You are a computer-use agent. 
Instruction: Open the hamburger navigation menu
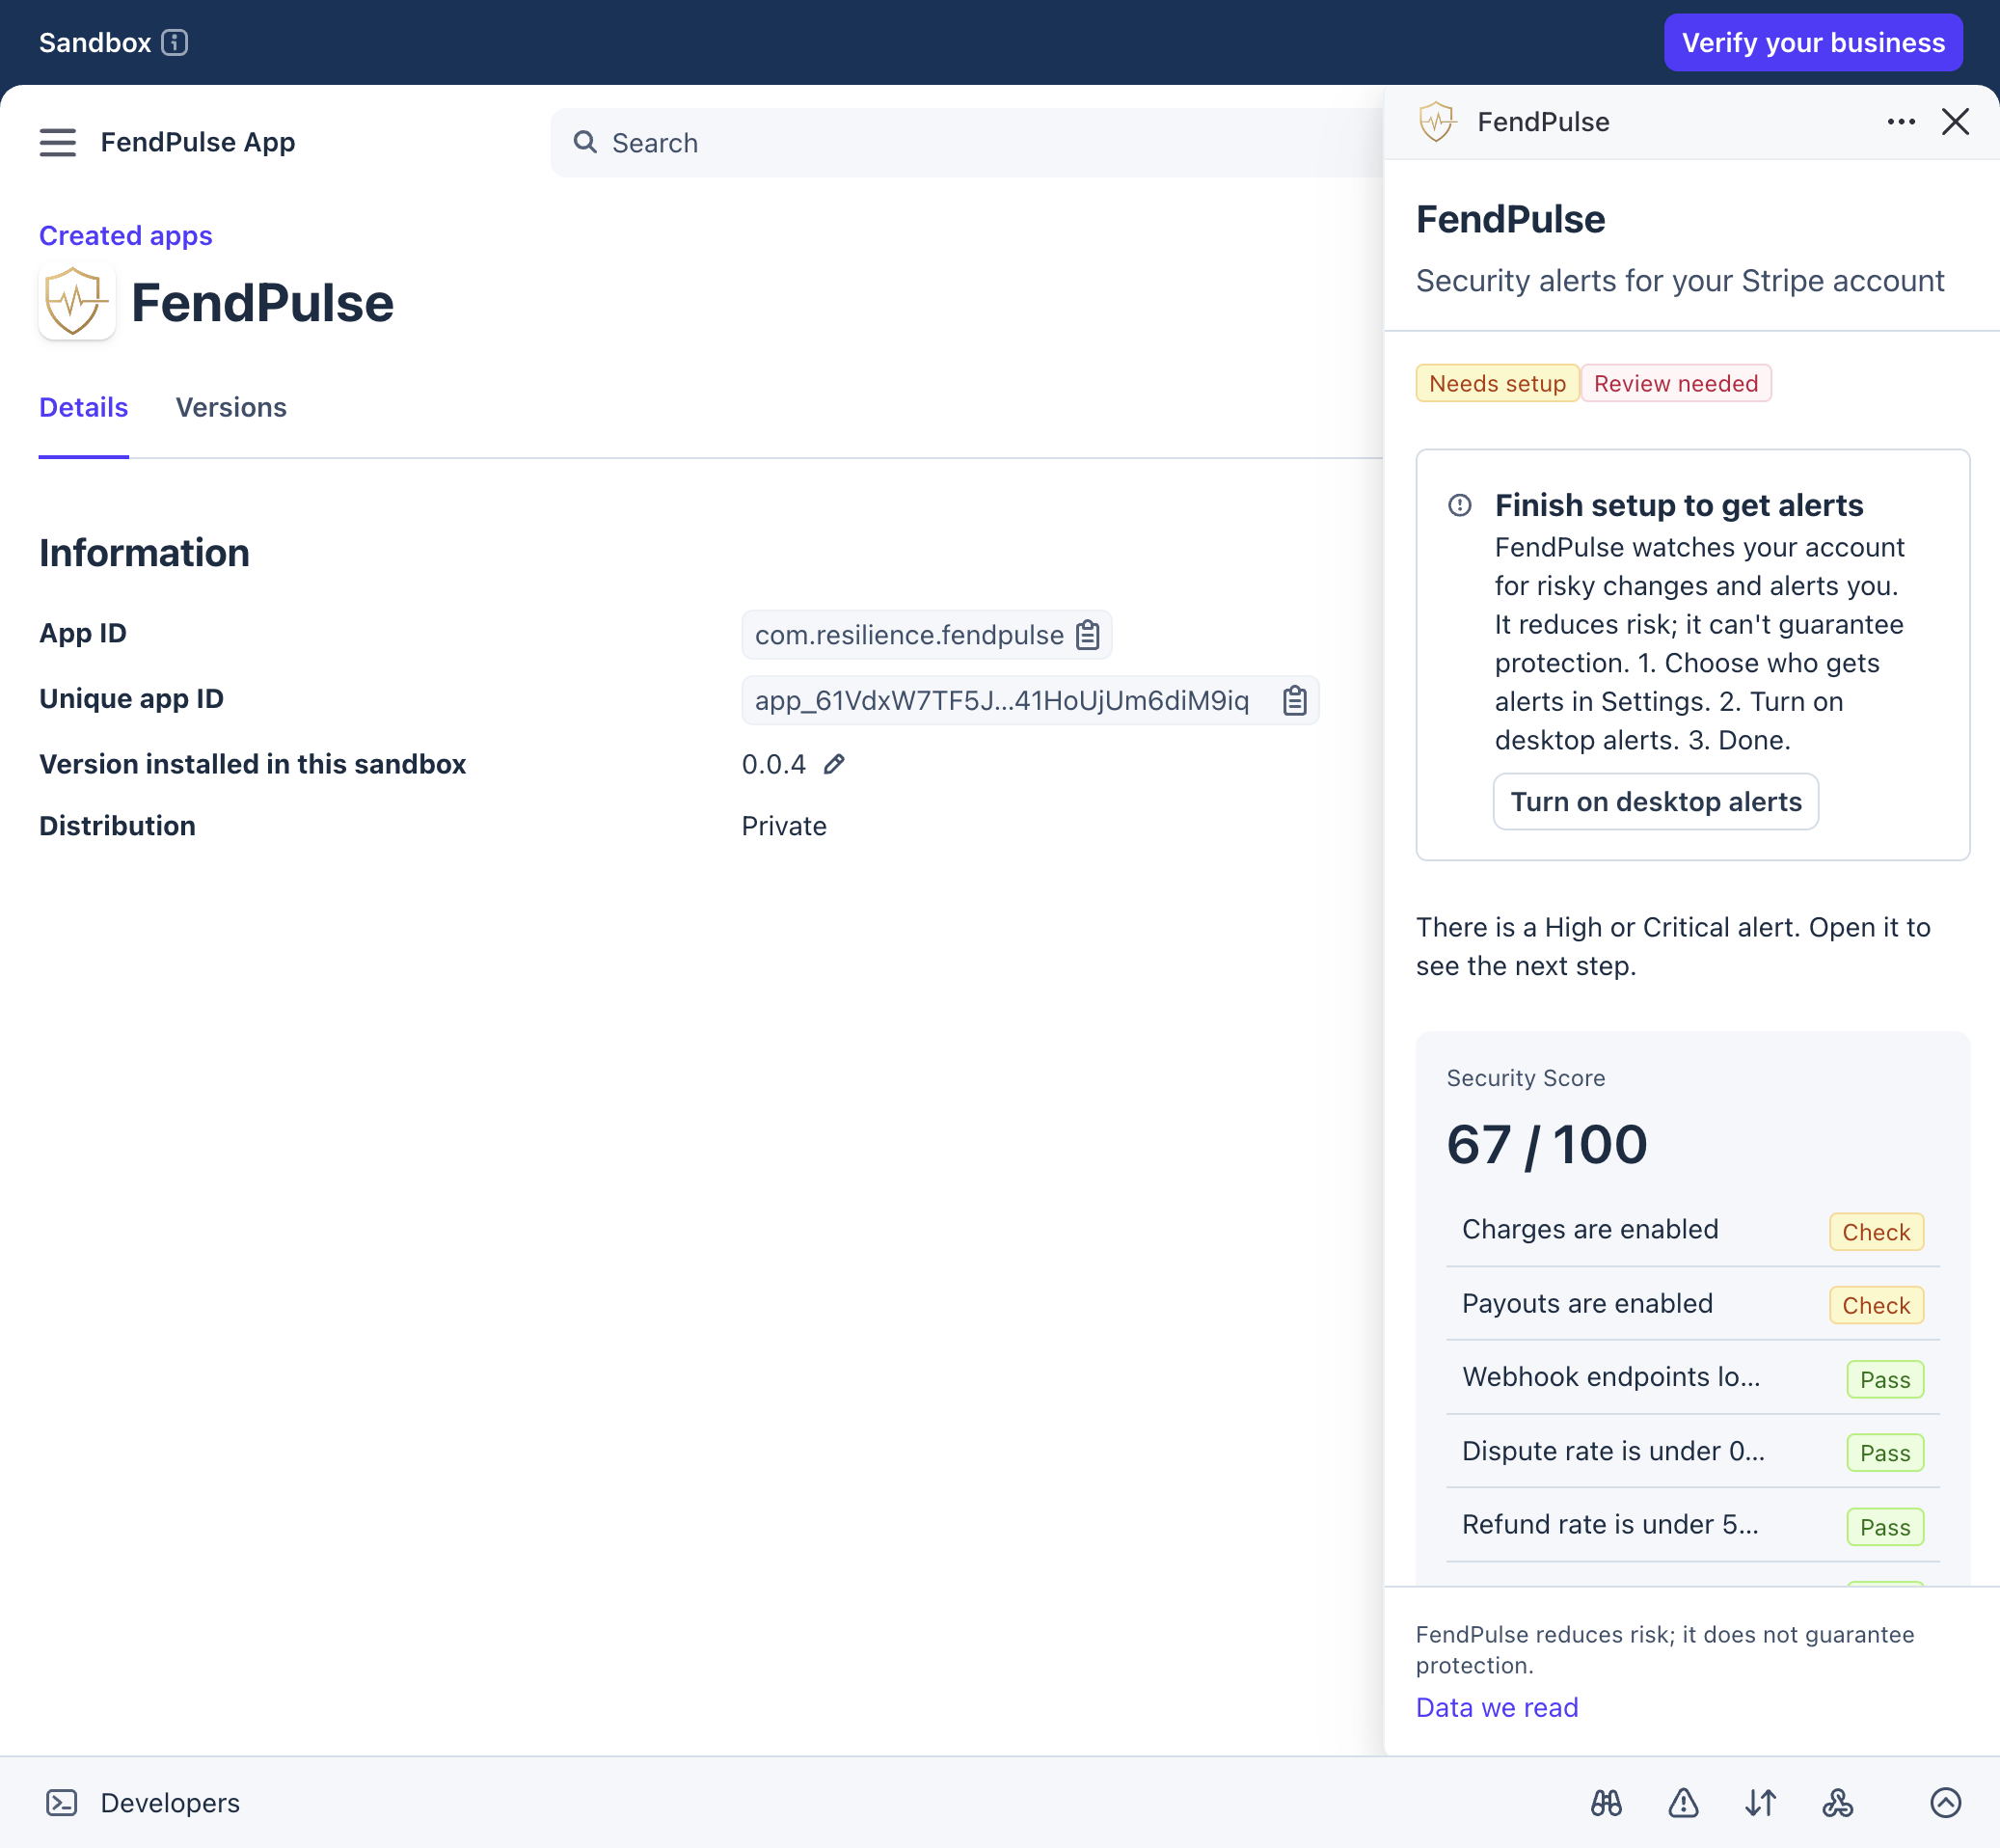[x=57, y=142]
